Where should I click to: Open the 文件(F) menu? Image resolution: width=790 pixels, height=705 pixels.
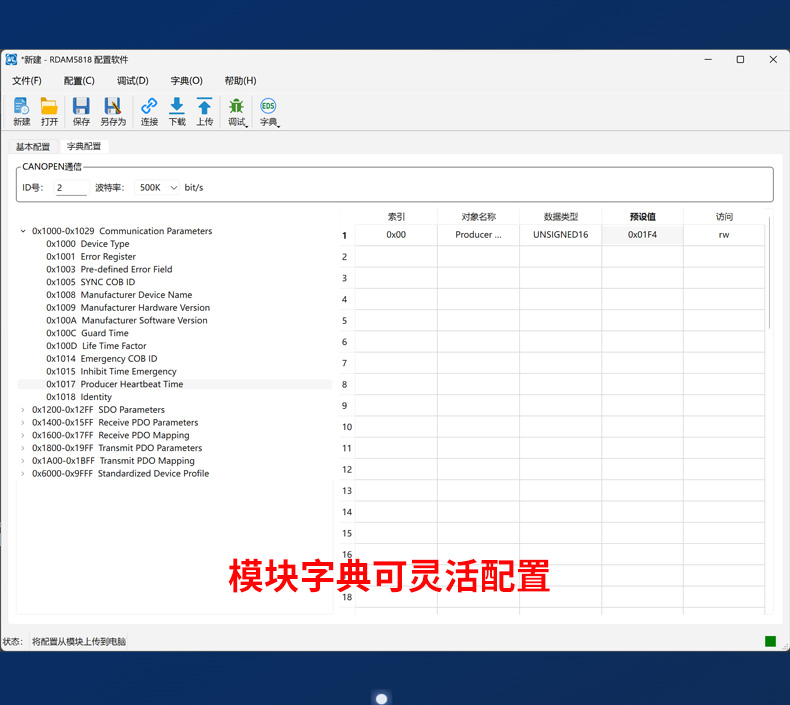pos(27,81)
